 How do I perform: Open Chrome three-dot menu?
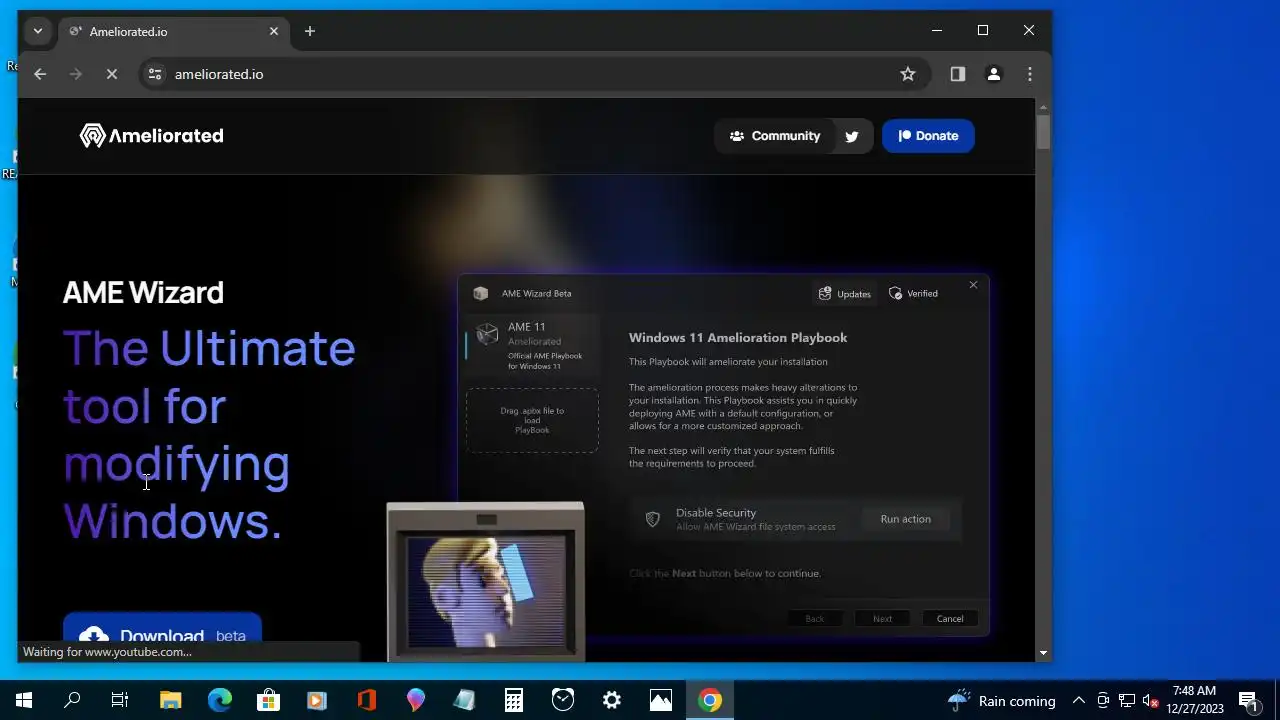coord(1030,74)
